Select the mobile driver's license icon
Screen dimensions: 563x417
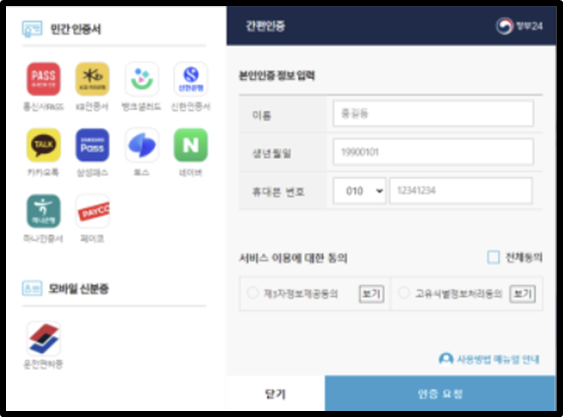click(43, 338)
